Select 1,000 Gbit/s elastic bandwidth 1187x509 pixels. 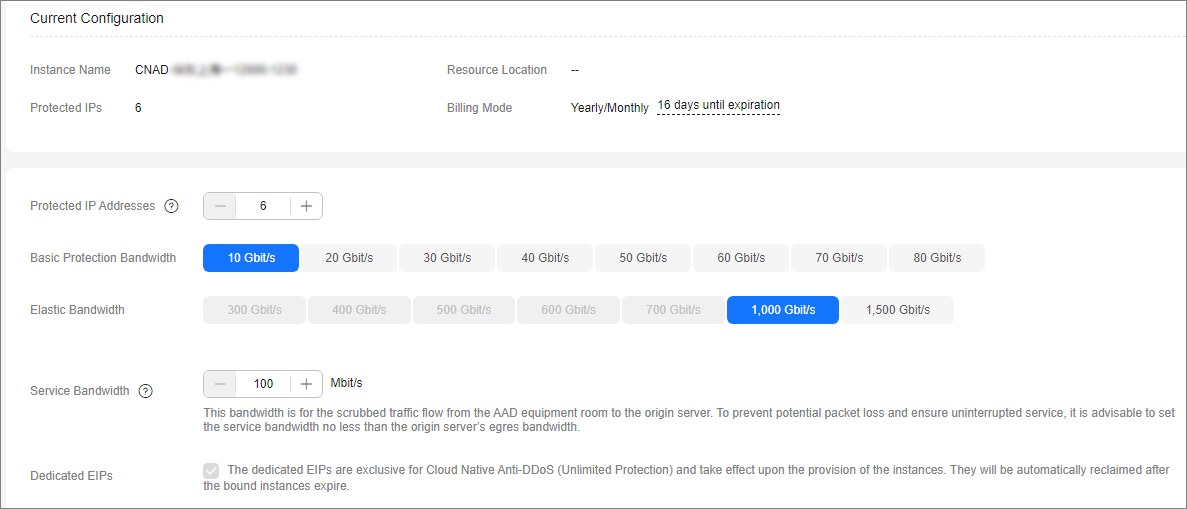[783, 310]
